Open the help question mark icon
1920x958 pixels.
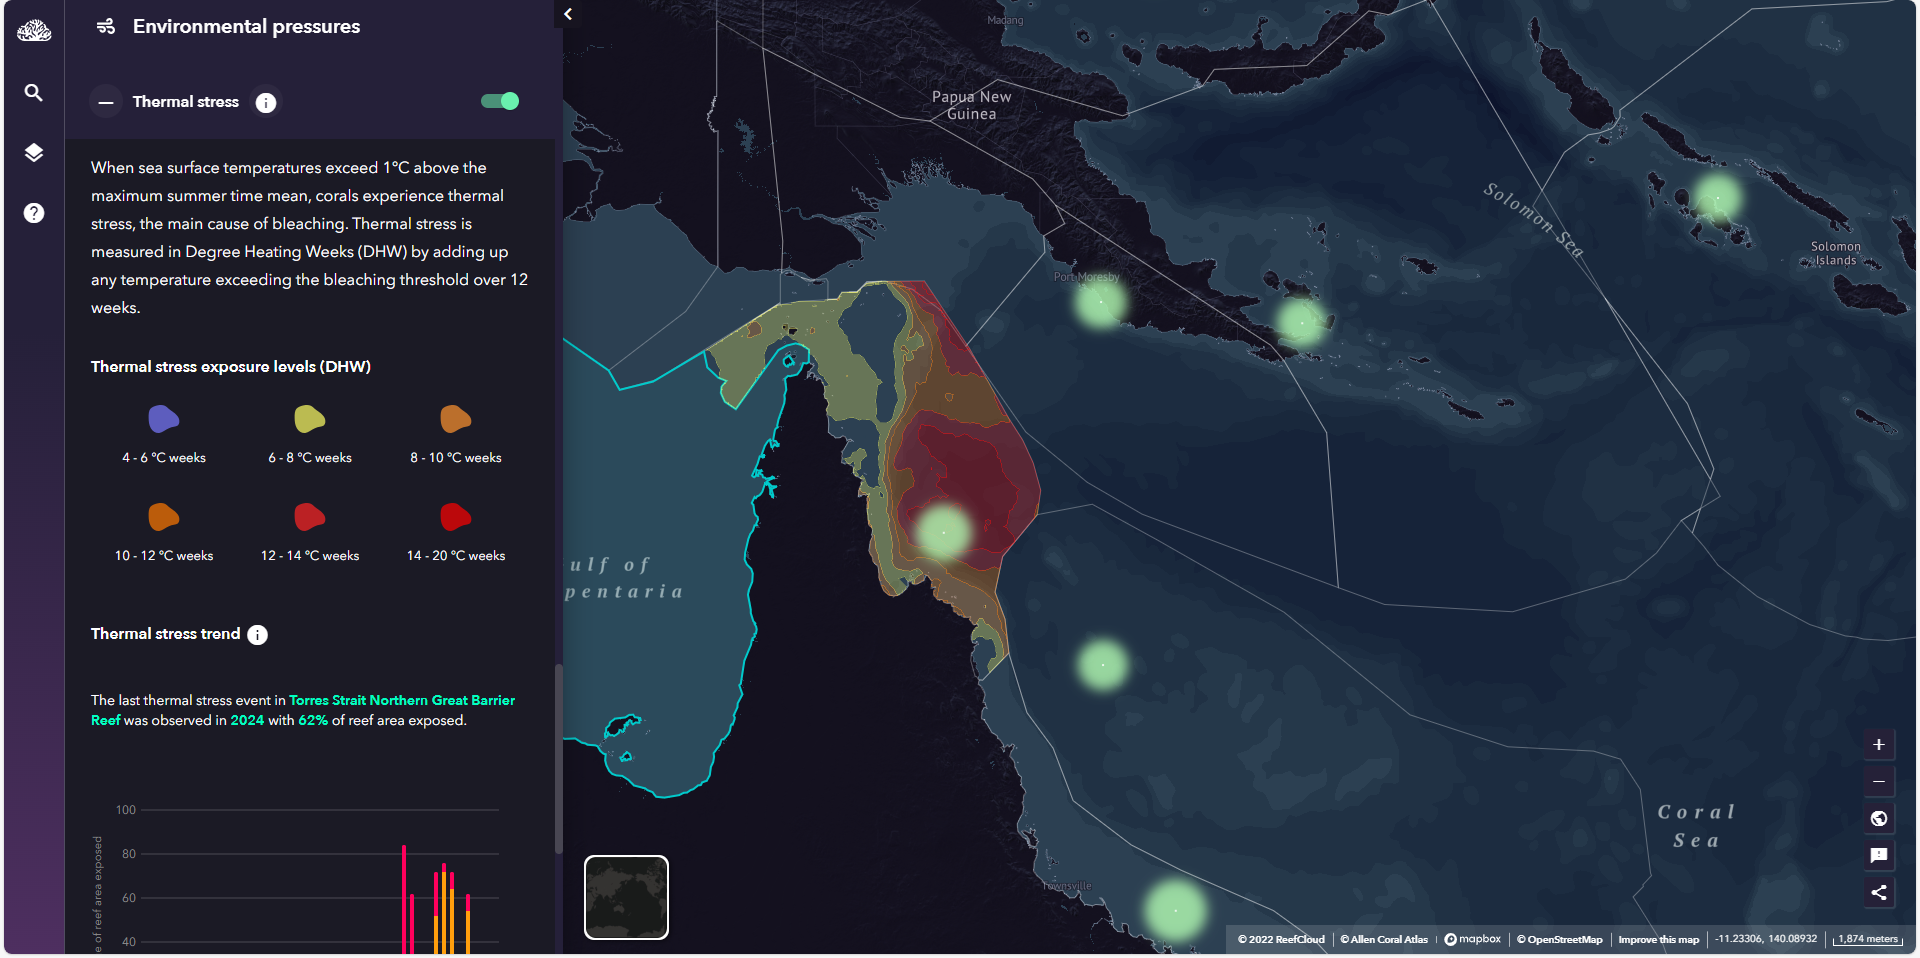pyautogui.click(x=34, y=213)
